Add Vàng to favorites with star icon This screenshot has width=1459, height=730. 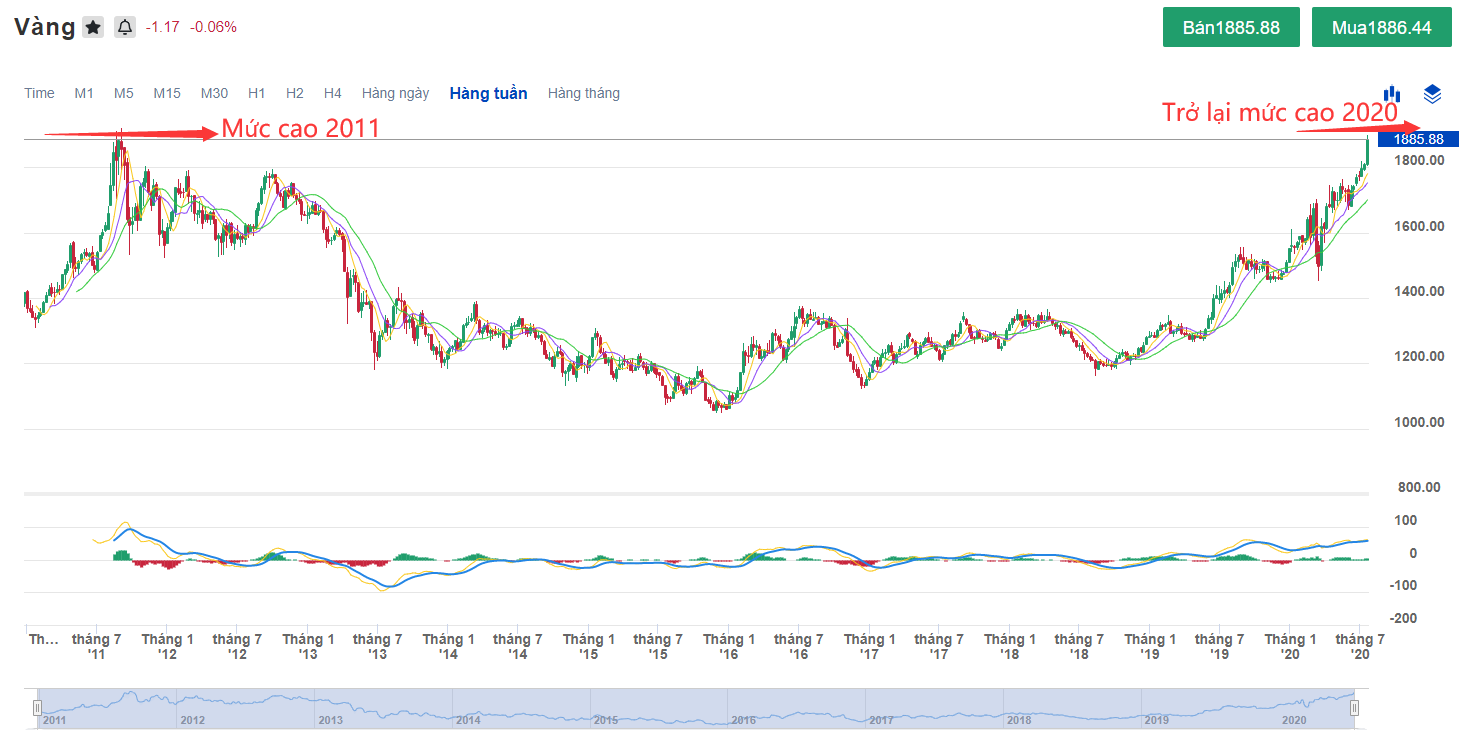pos(93,27)
